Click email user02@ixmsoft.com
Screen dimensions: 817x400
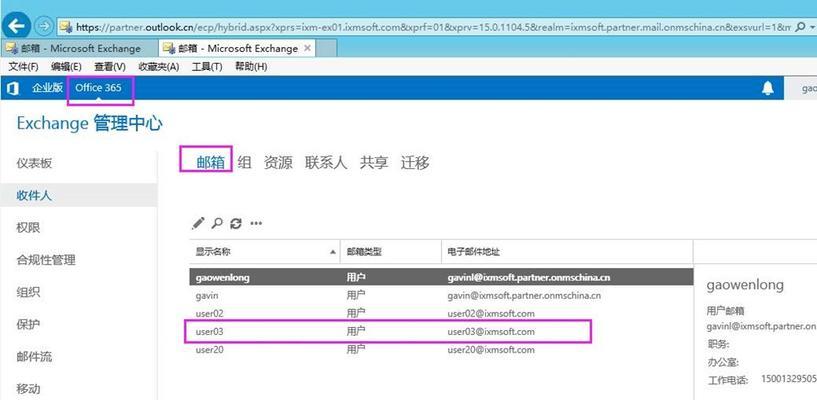pyautogui.click(x=491, y=314)
